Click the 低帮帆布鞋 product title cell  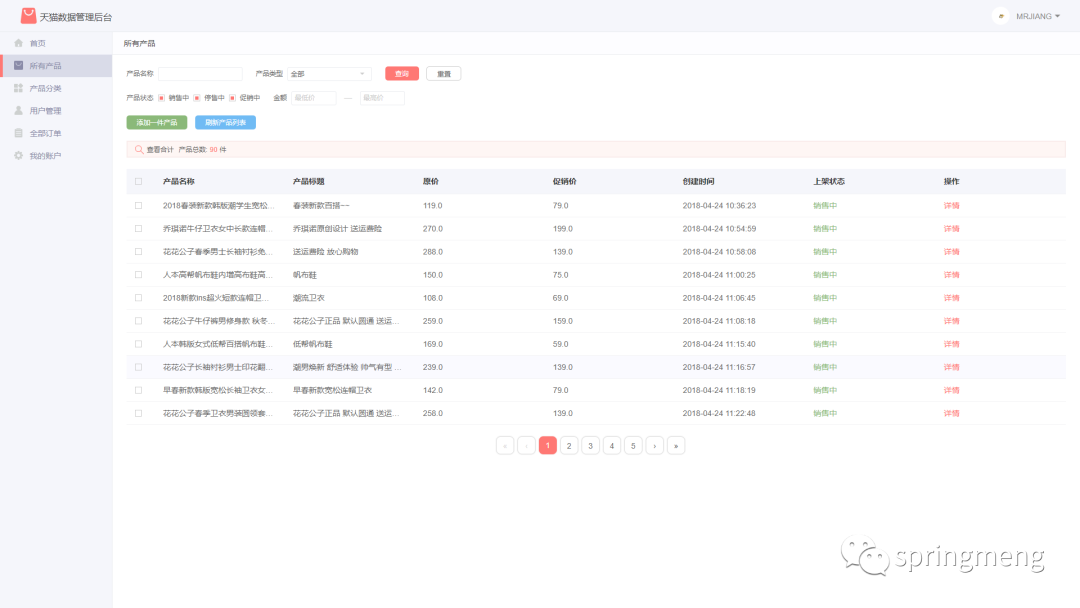coord(313,344)
